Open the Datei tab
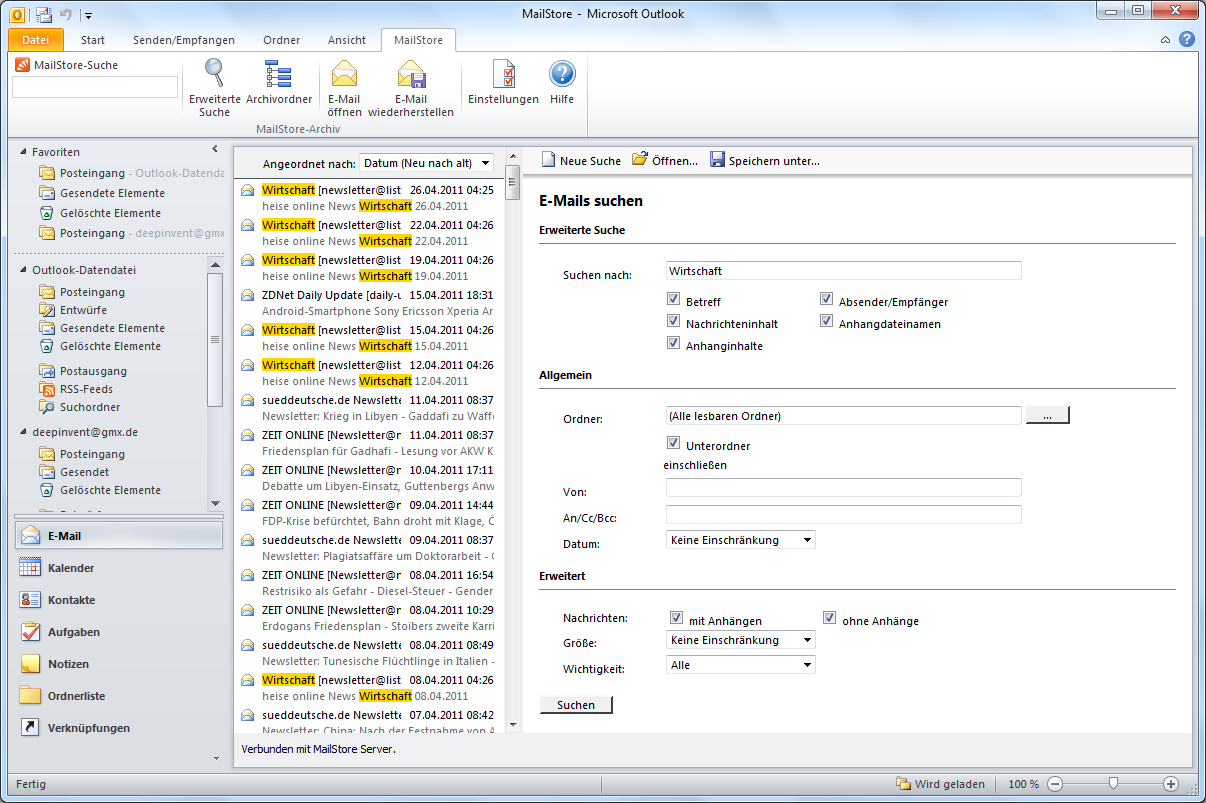The height and width of the screenshot is (803, 1206). [x=35, y=40]
